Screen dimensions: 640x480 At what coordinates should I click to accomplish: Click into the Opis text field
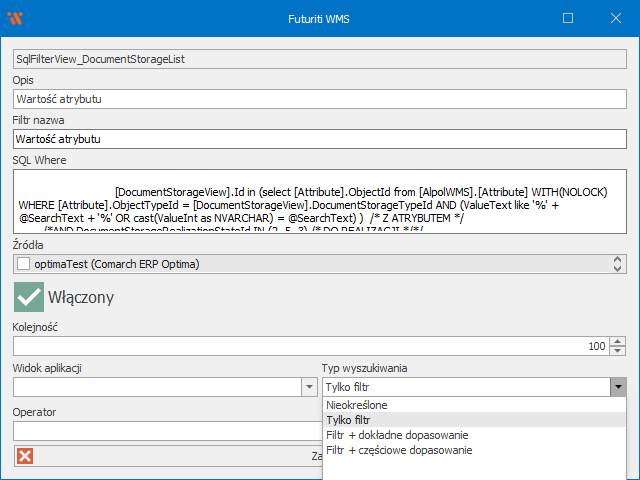point(319,99)
